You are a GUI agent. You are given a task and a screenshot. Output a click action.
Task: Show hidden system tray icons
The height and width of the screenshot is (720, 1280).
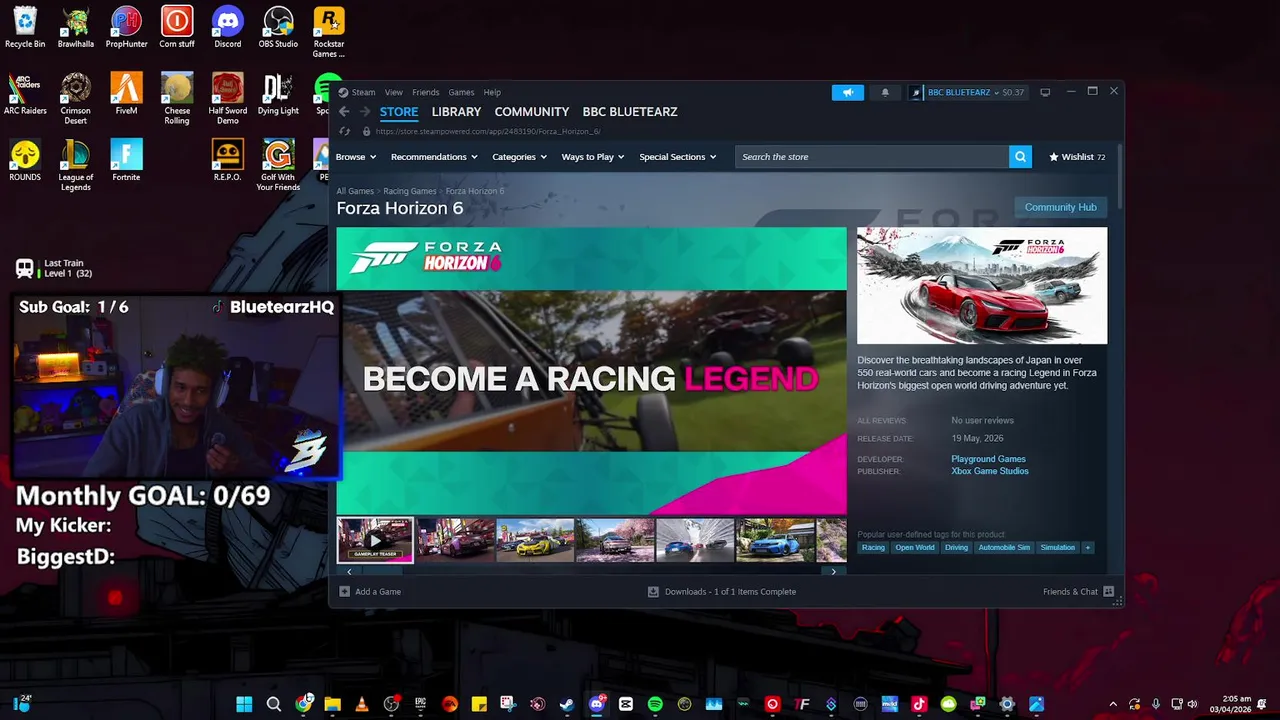click(1113, 704)
